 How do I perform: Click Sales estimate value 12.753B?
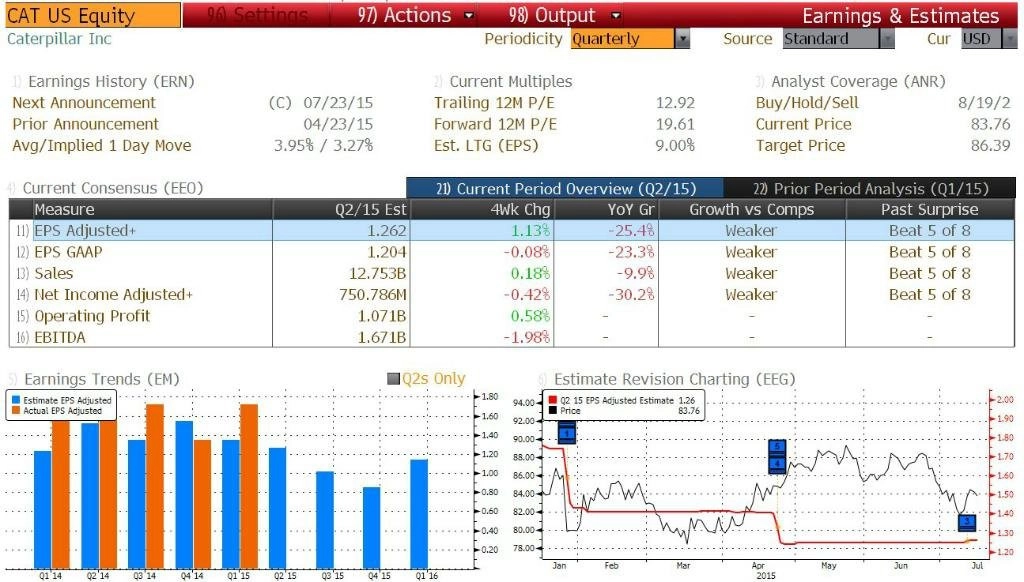(377, 273)
